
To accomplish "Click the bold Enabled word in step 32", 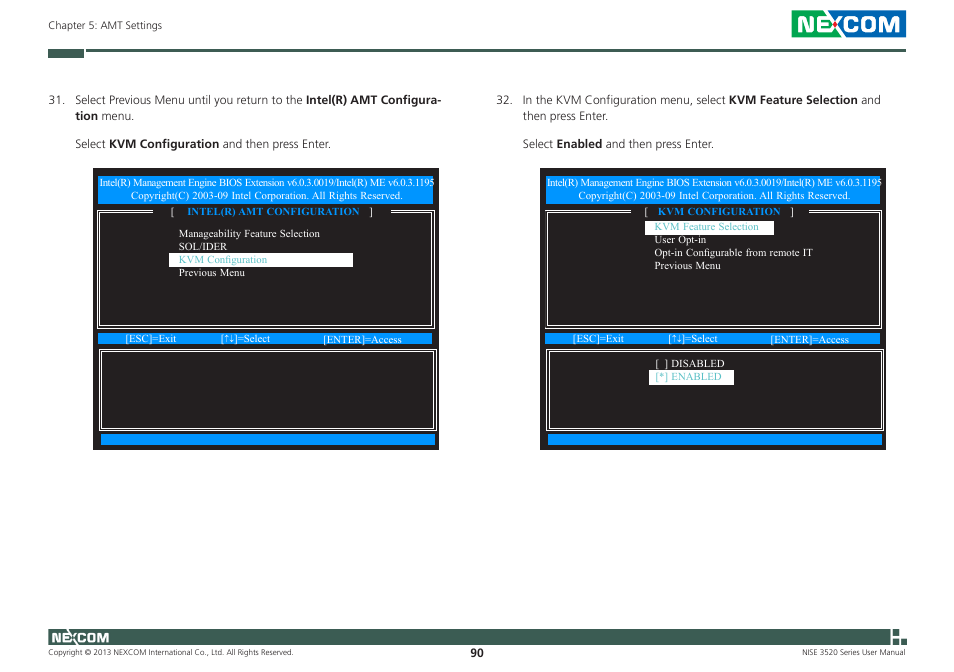I will pyautogui.click(x=579, y=144).
